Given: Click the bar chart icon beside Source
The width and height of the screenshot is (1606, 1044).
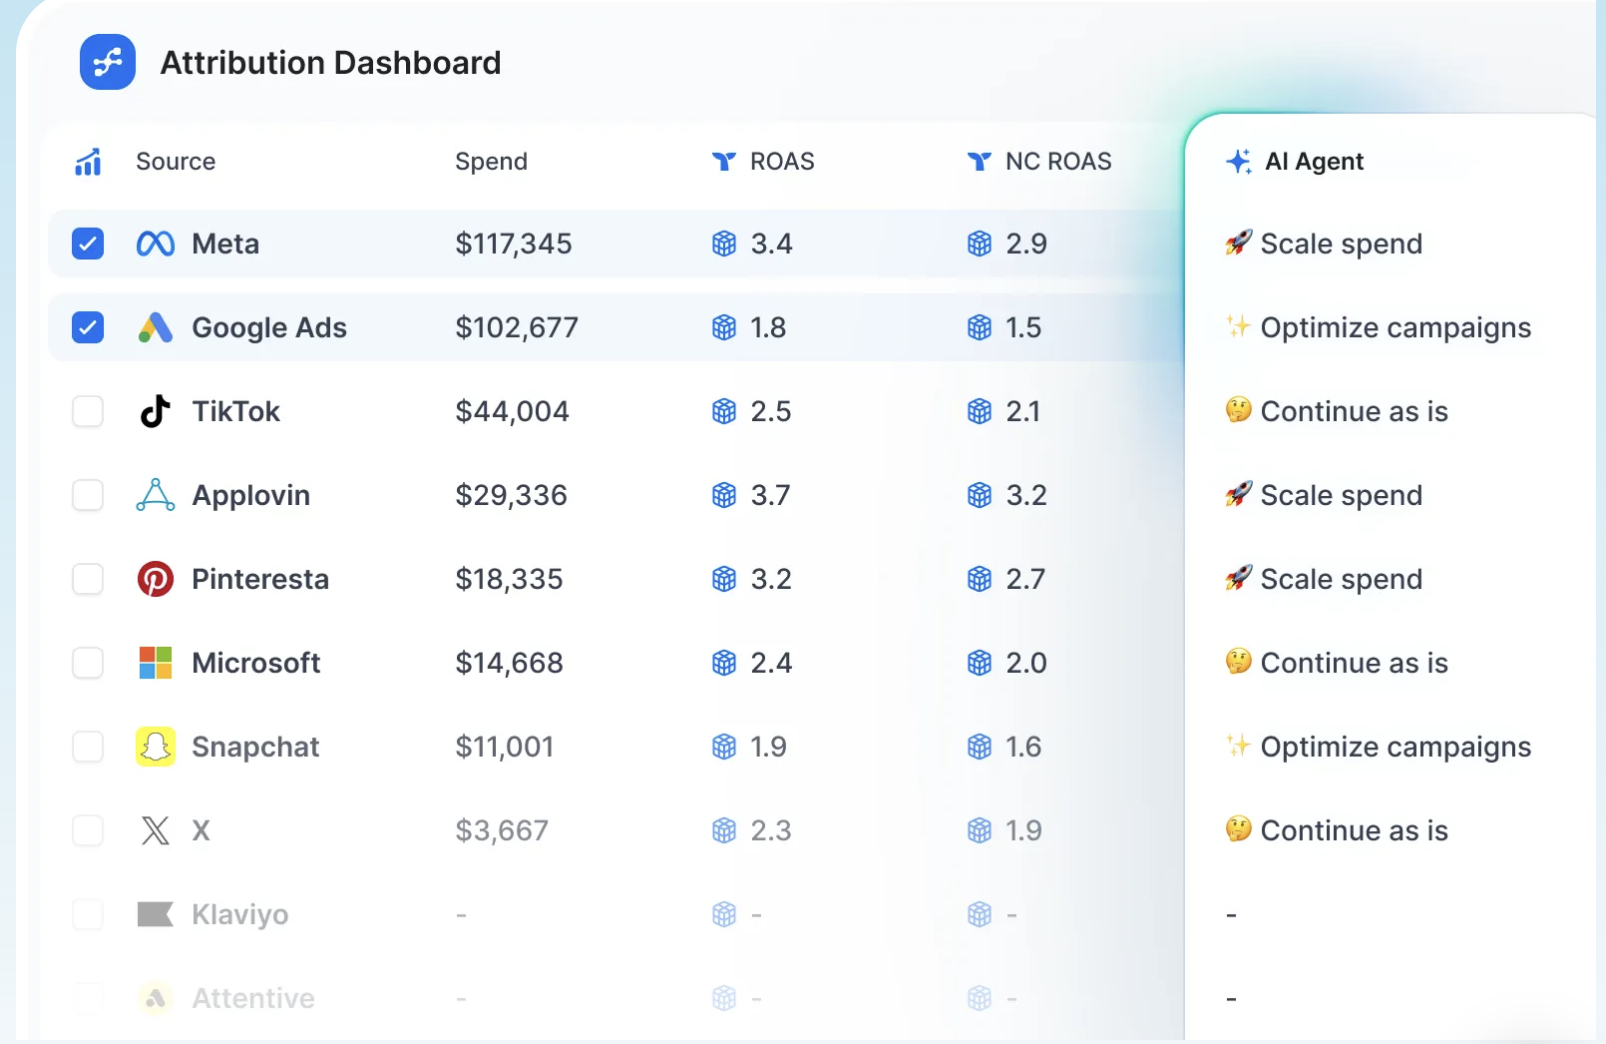Looking at the screenshot, I should (88, 161).
